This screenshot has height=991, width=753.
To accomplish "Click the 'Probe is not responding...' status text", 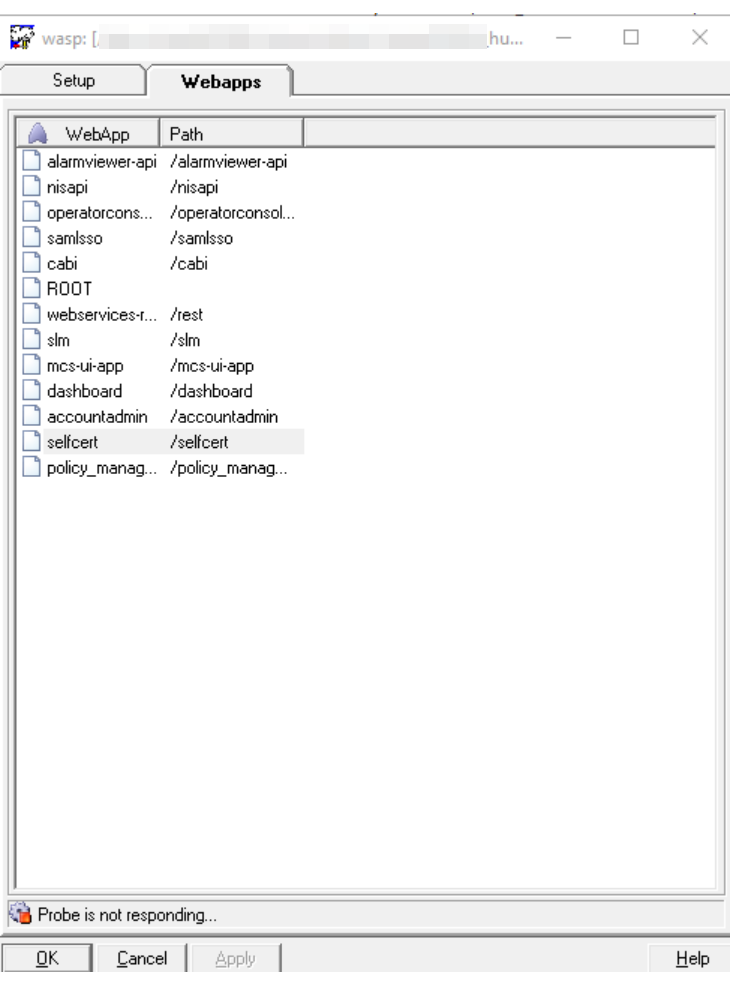I will 127,915.
